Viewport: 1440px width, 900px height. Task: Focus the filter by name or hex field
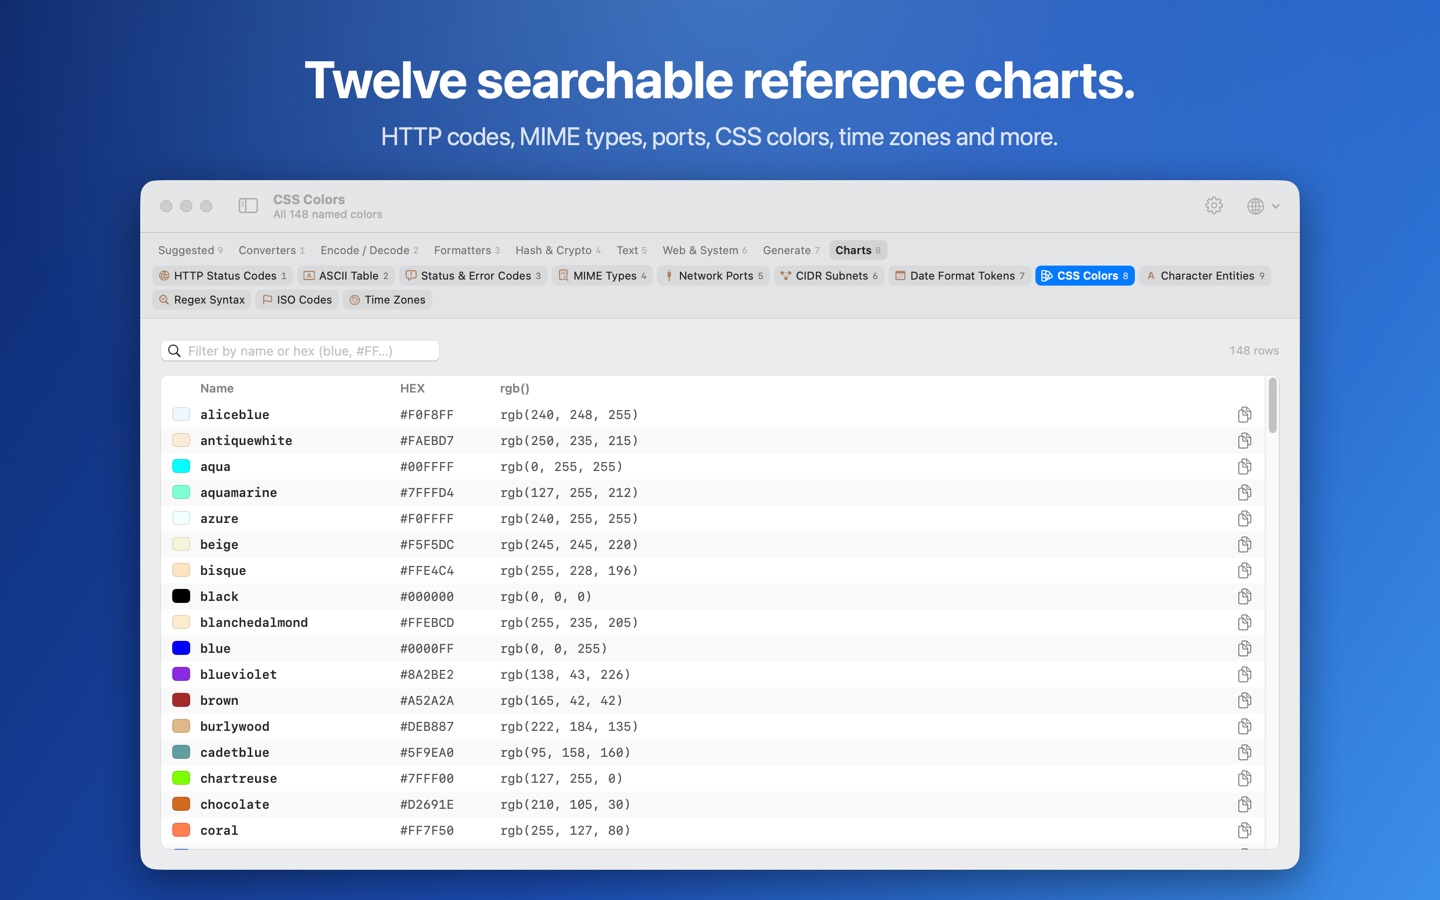tap(300, 351)
